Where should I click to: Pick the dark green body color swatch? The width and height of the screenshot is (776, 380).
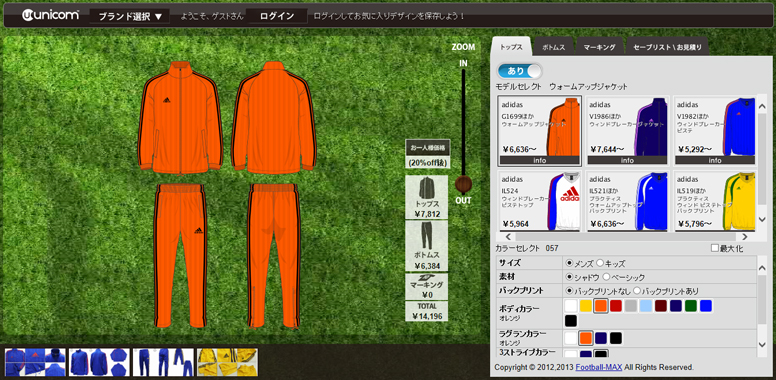(x=691, y=306)
